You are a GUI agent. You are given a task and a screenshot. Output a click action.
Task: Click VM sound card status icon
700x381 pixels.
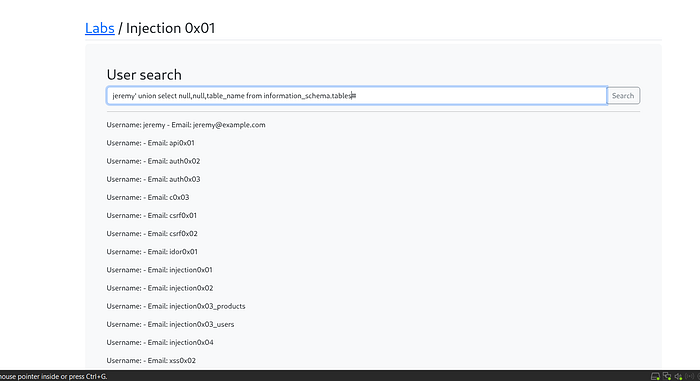(678, 376)
